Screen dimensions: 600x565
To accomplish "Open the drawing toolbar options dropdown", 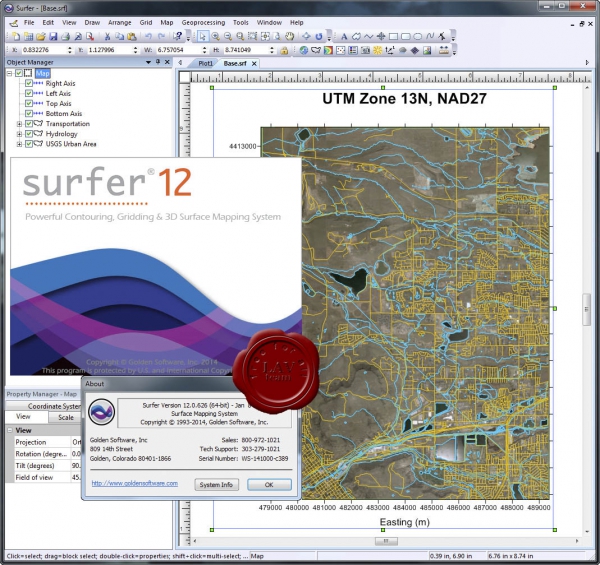I will pos(453,37).
